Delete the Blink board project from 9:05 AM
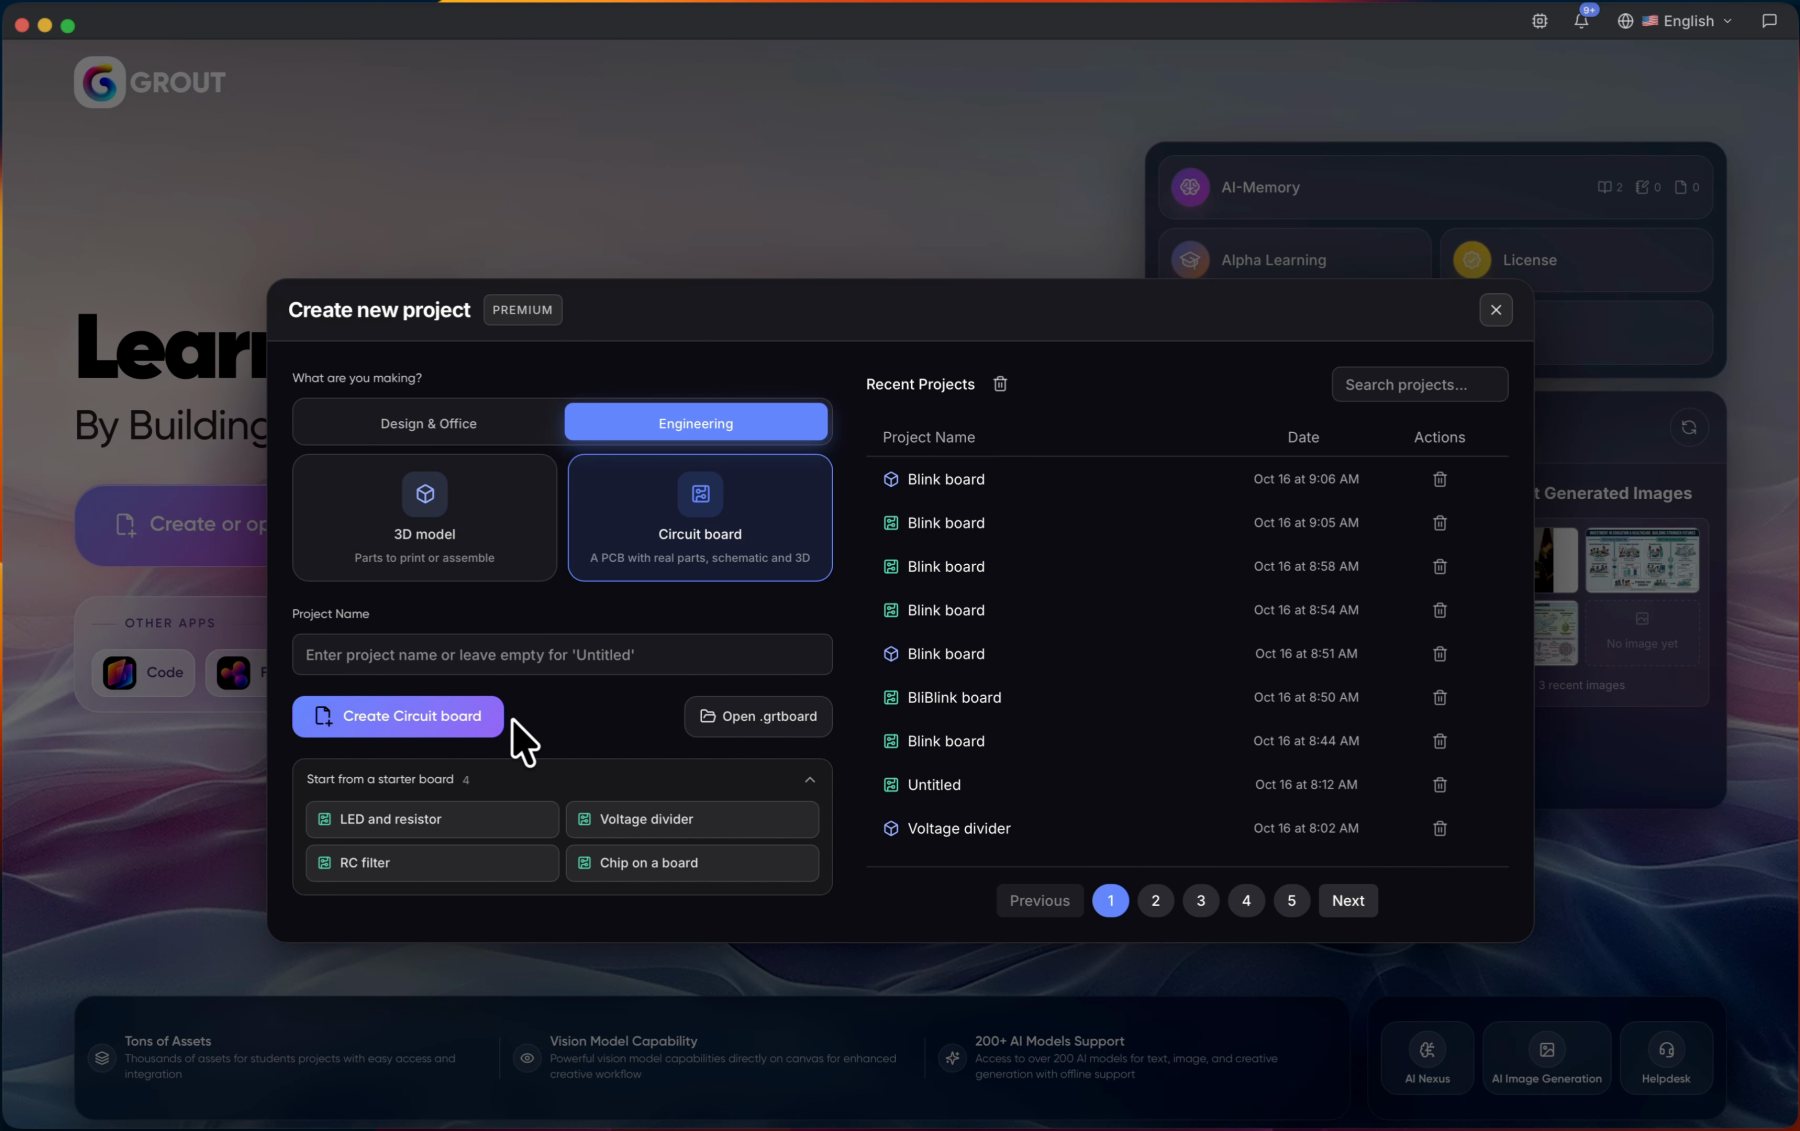 [1440, 523]
